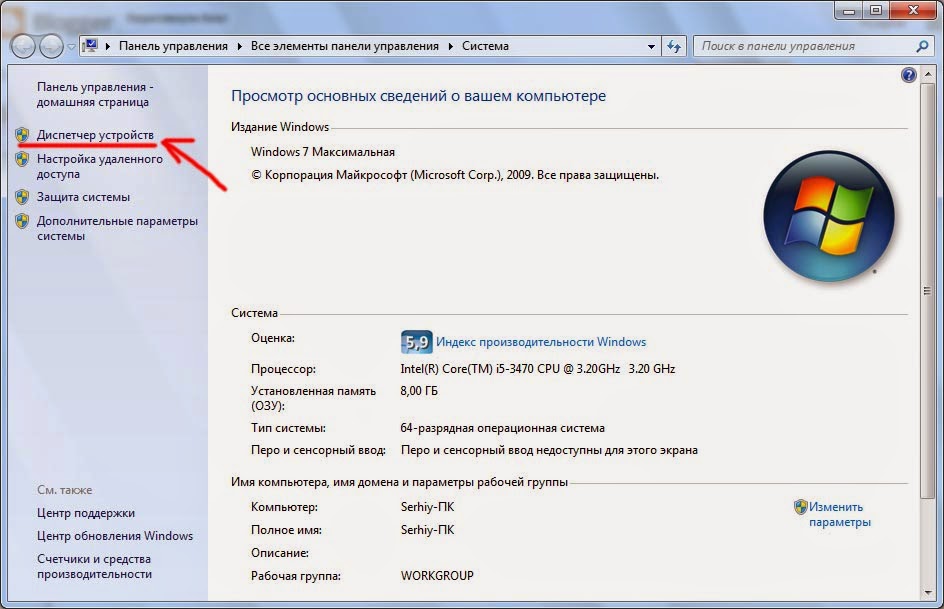Click shield icon beside Изменить параметры
Screen dimensions: 944x609
800,507
